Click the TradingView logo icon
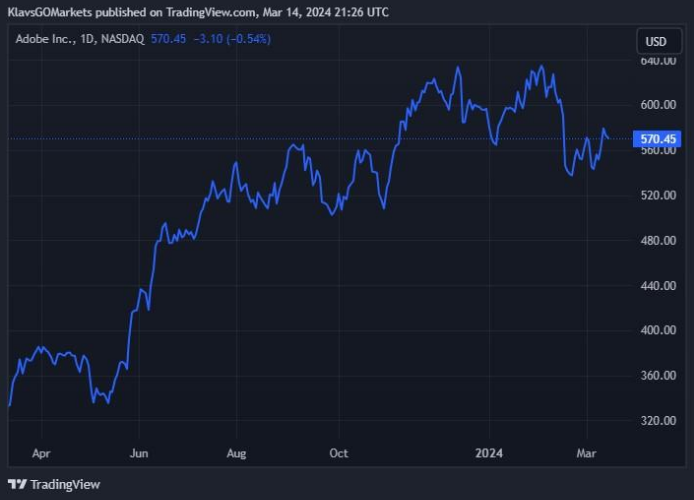The image size is (694, 500). [x=17, y=484]
